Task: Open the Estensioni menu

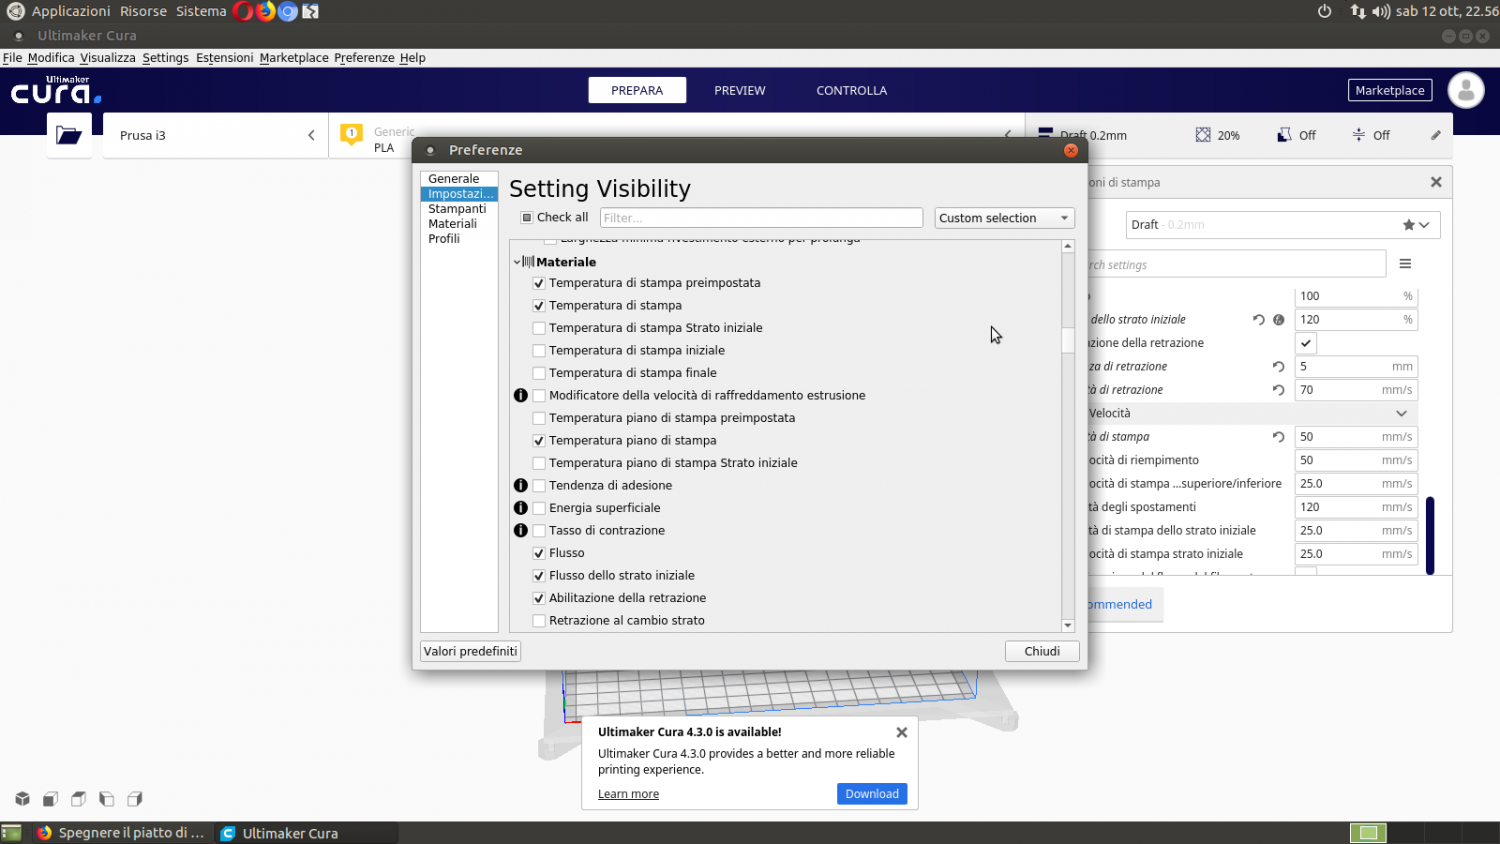Action: tap(224, 58)
